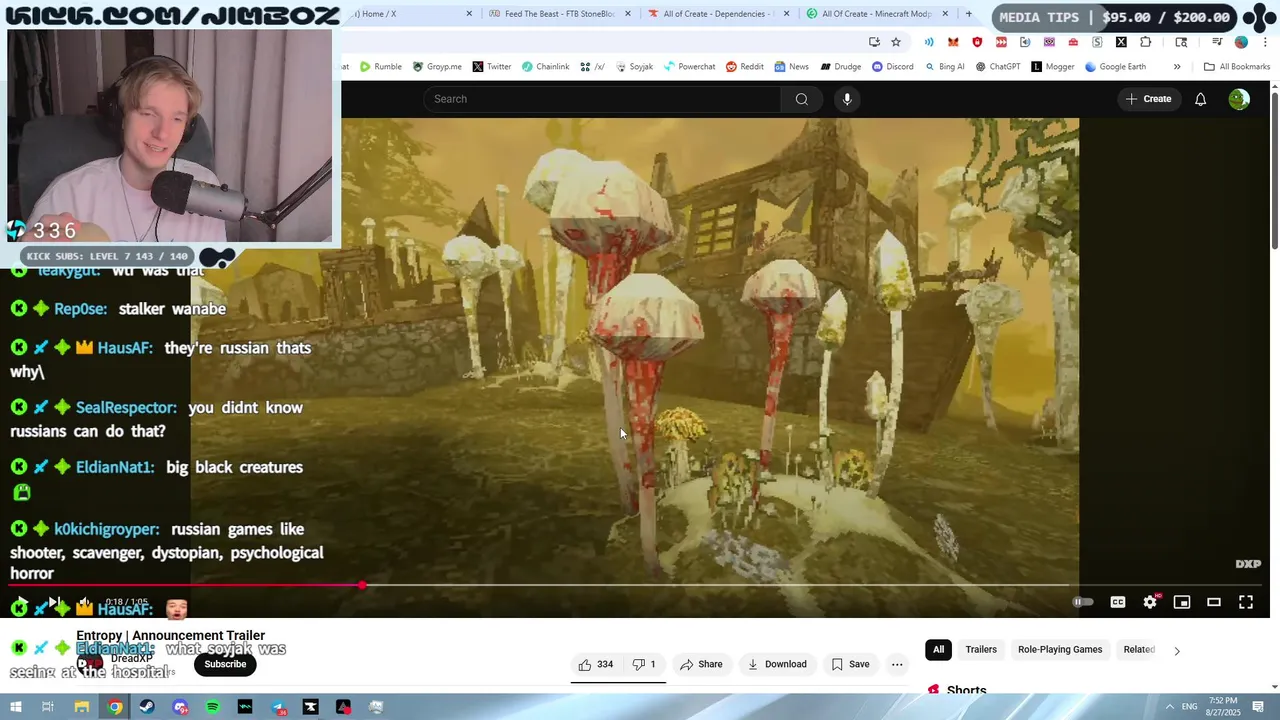Dislike the Entropy trailer video
The image size is (1280, 720).
coord(644,664)
